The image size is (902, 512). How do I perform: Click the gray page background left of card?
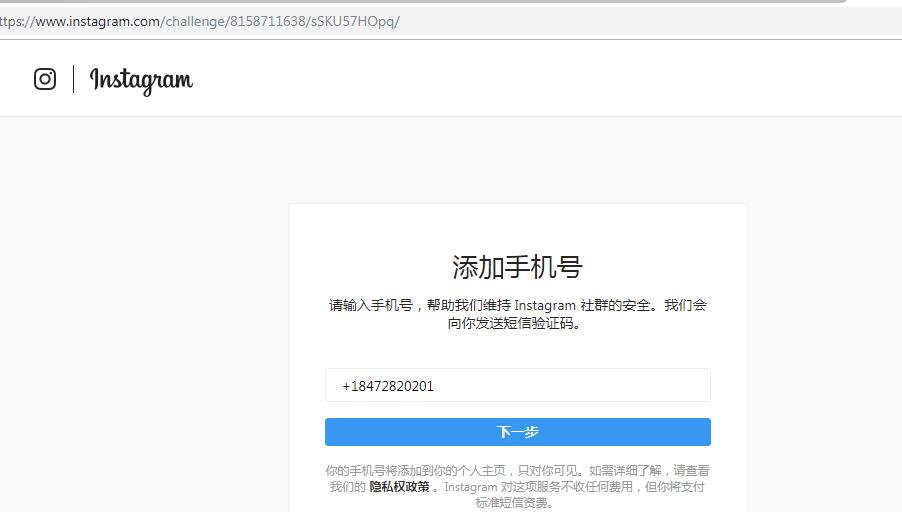(140, 330)
